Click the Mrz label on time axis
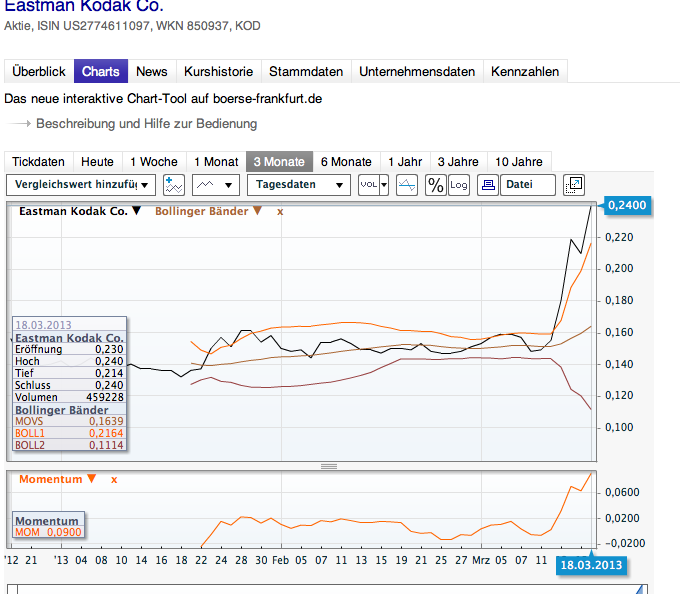The height and width of the screenshot is (594, 680). pos(481,560)
